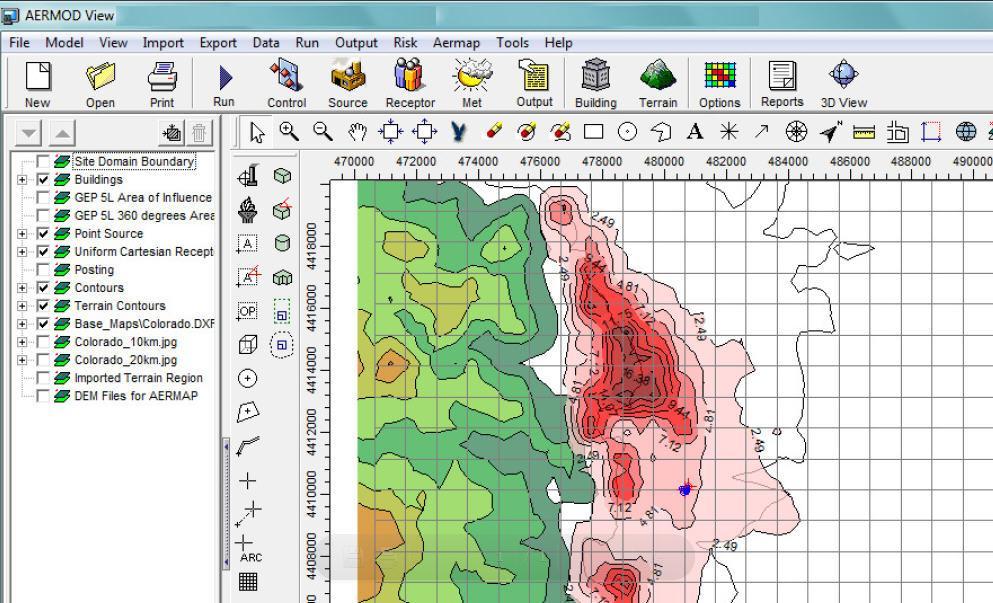Select the circle annotation tool

pyautogui.click(x=627, y=132)
